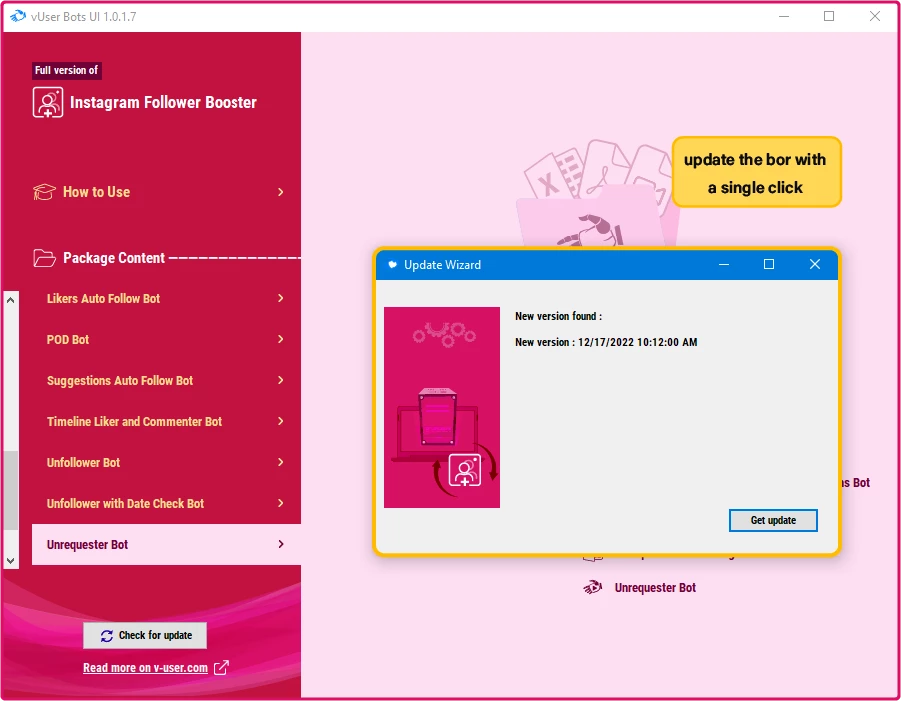Click the New version date text
The height and width of the screenshot is (701, 901).
coord(606,342)
